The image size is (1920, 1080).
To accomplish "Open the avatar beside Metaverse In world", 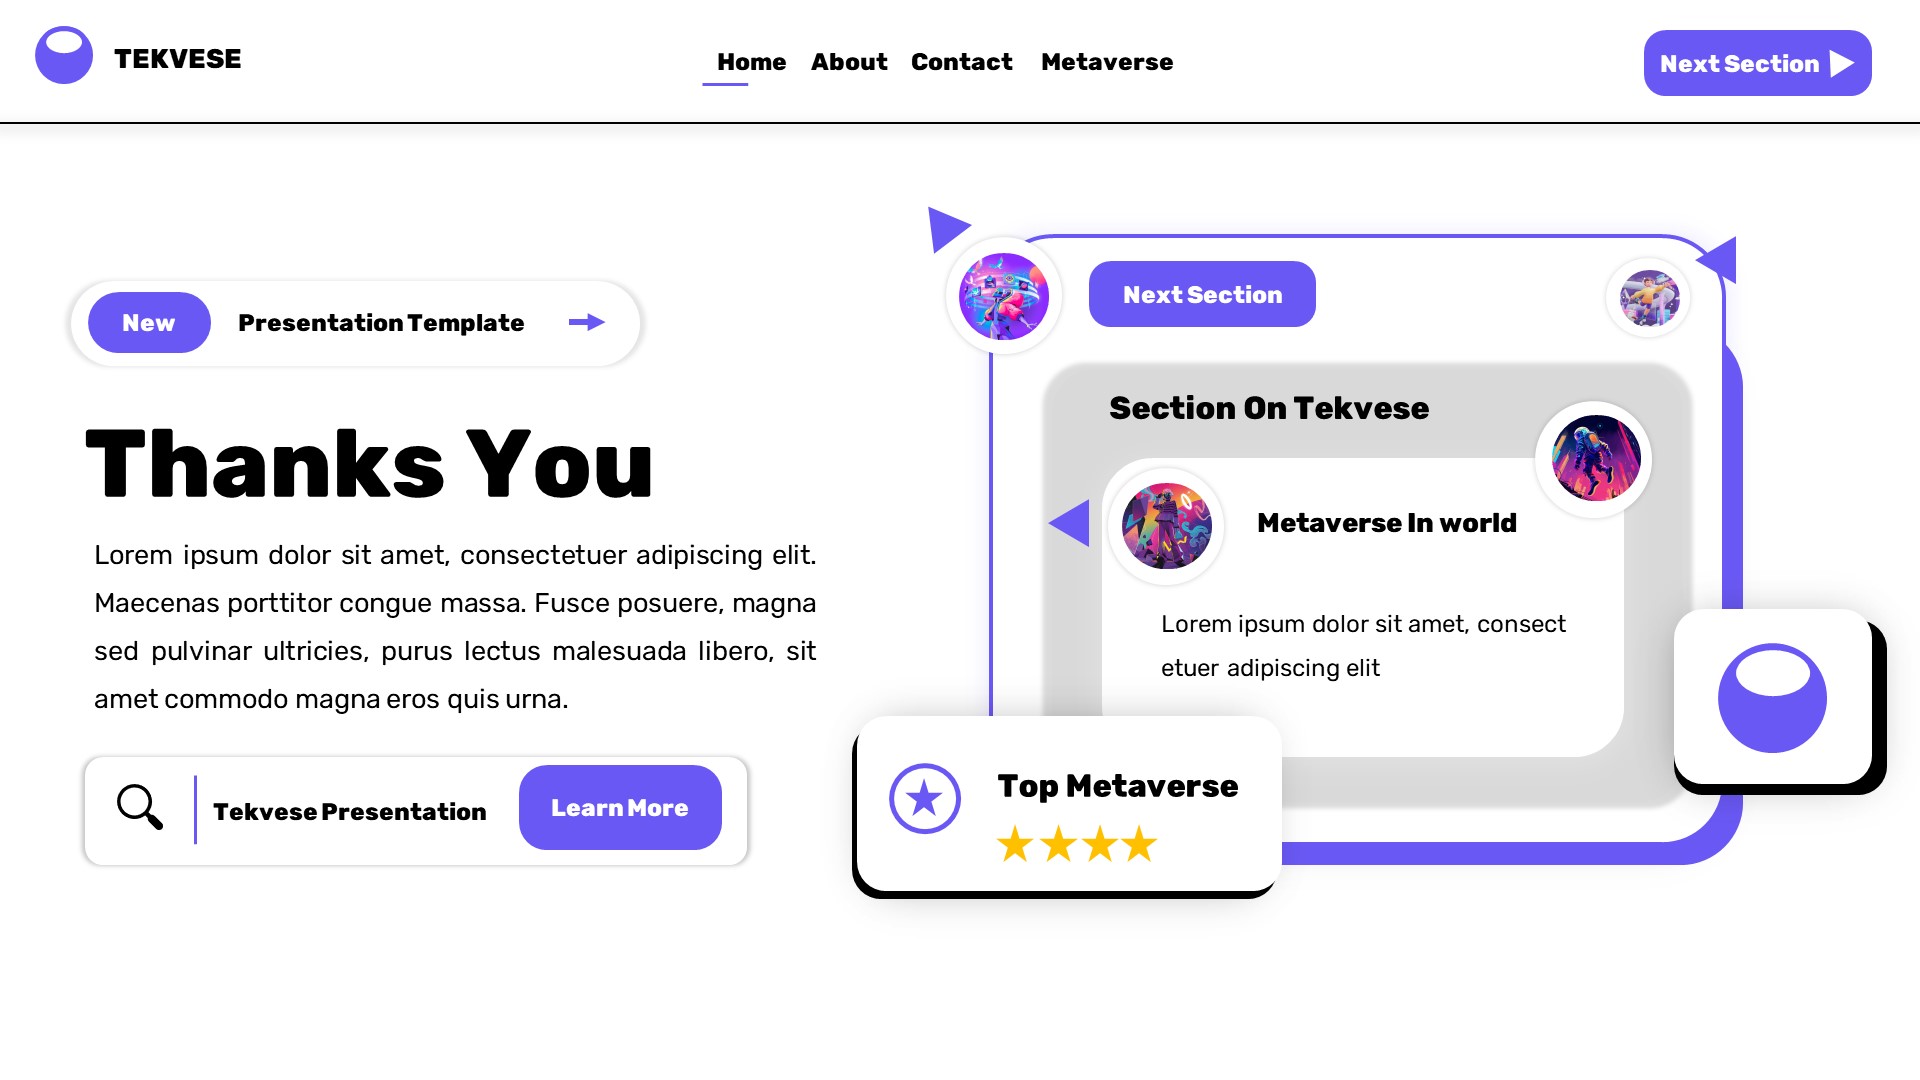I will [x=1166, y=526].
